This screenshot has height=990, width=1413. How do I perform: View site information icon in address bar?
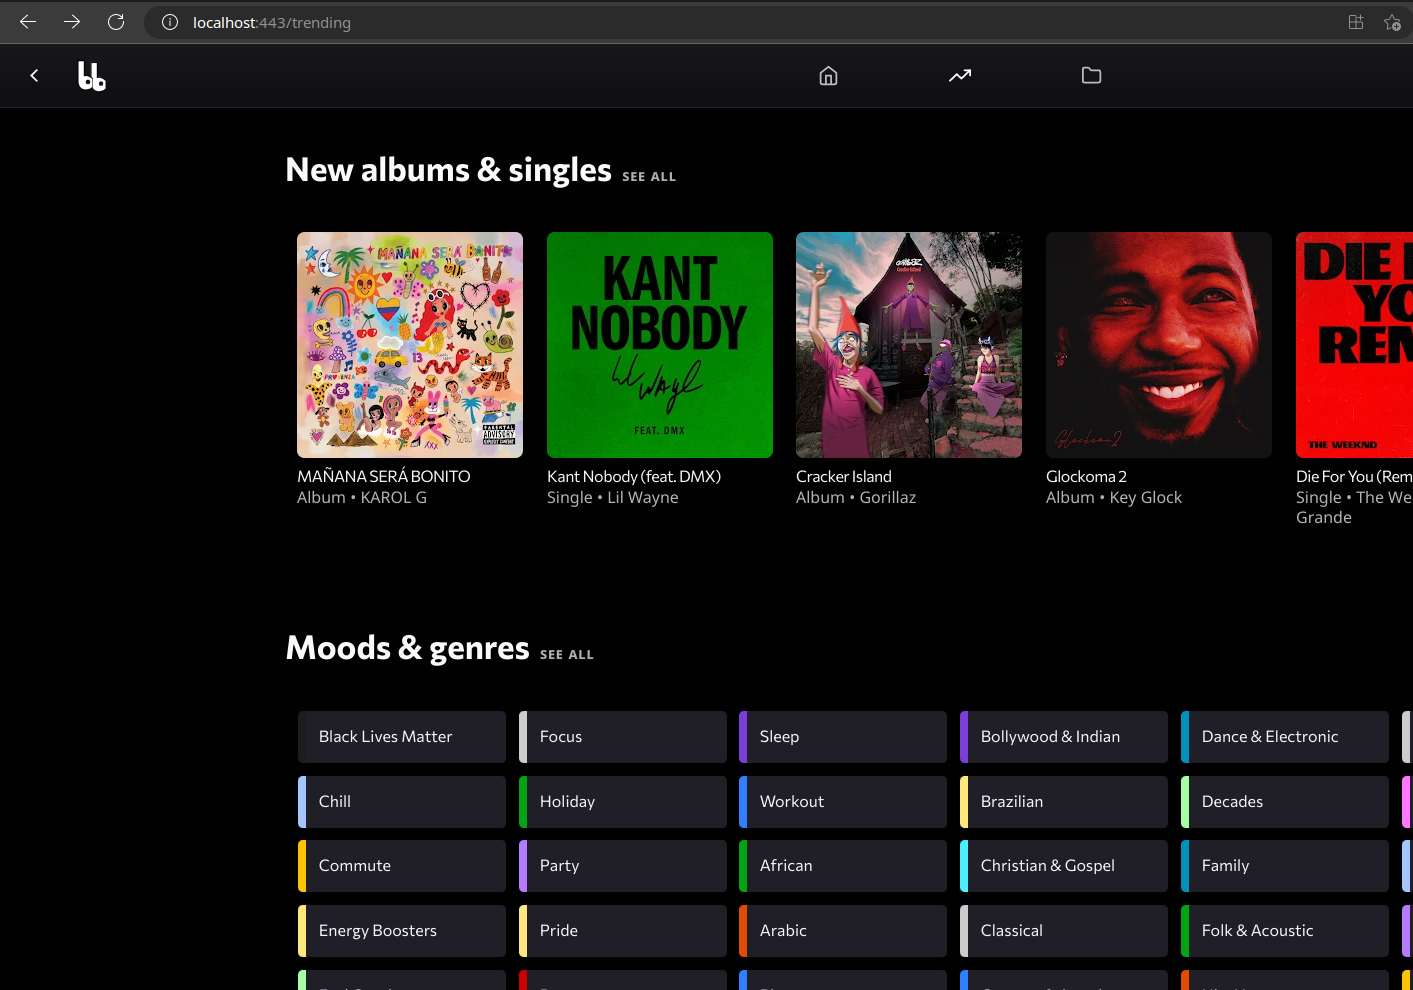pyautogui.click(x=170, y=22)
